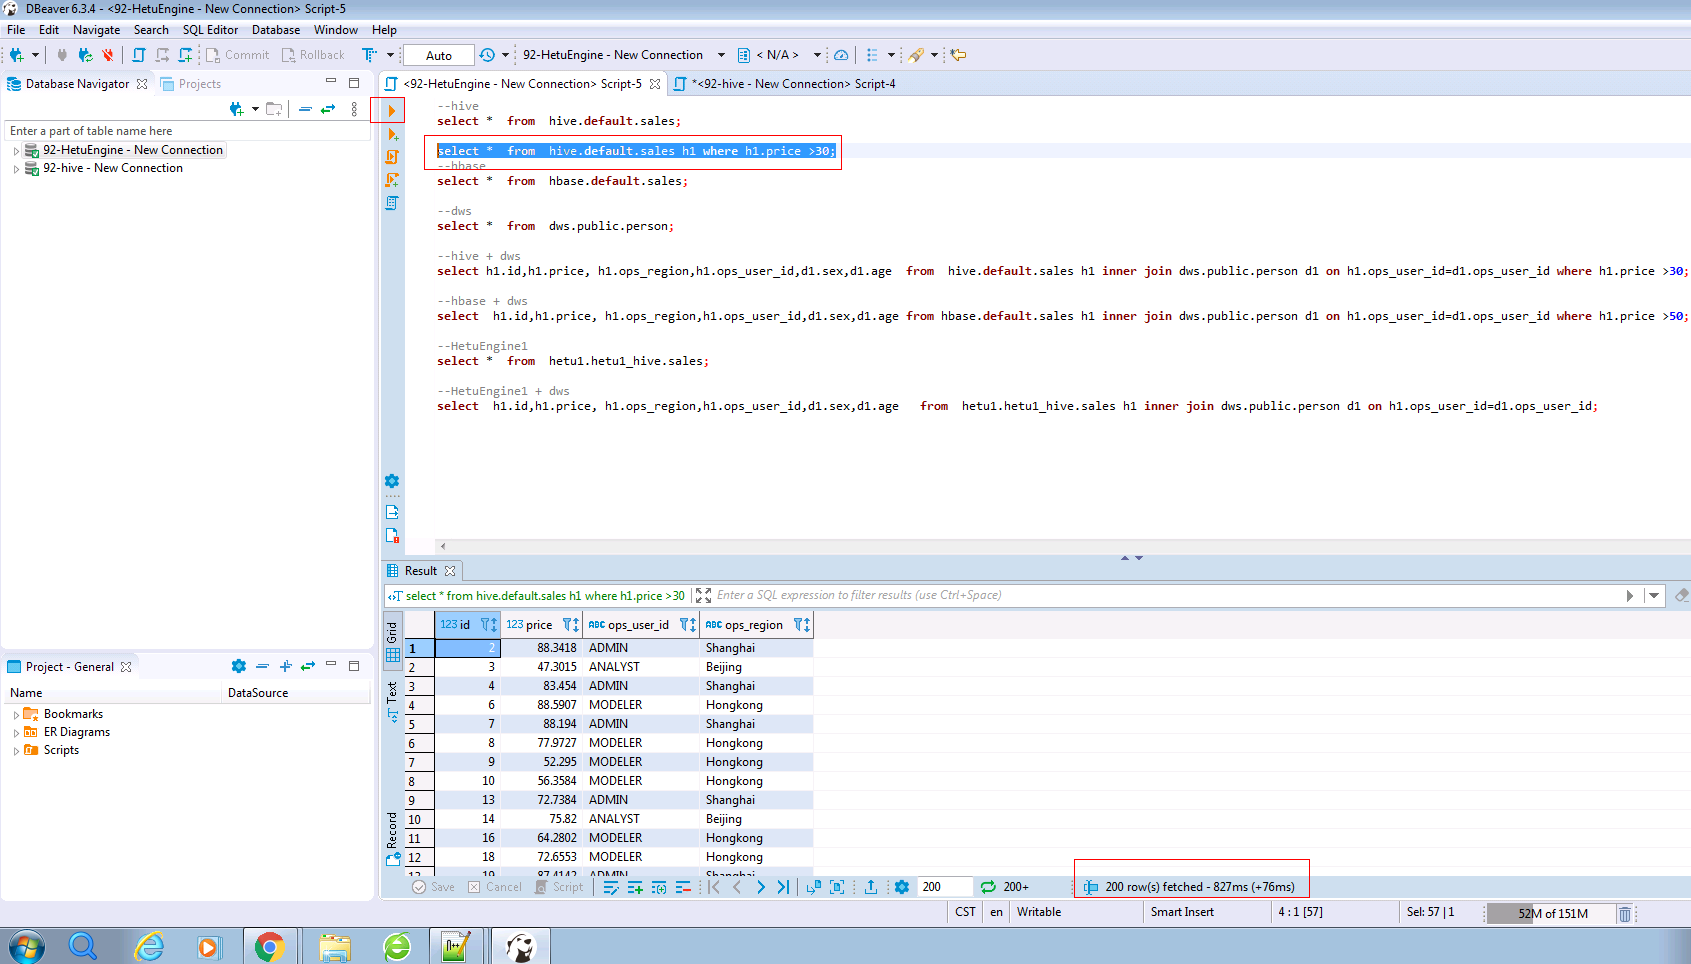Toggle link with editor in Database Navigator
This screenshot has width=1691, height=964.
coord(328,109)
